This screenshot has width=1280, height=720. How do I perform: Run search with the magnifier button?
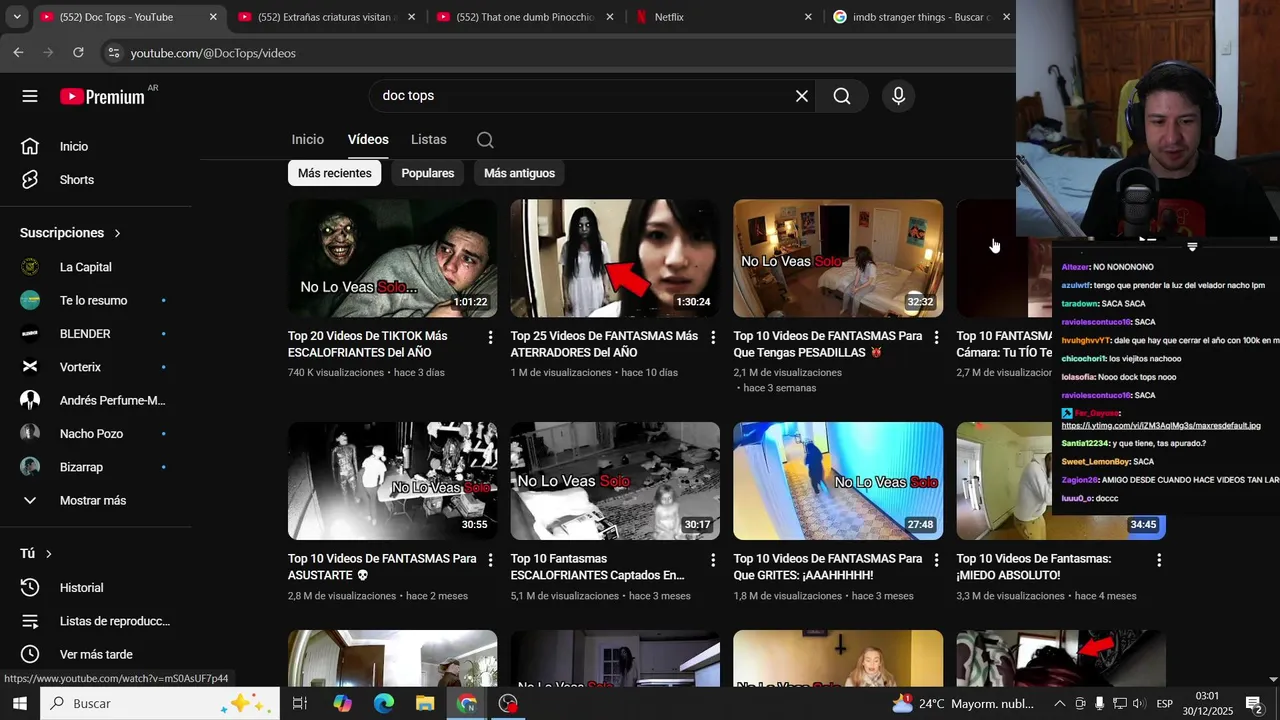842,96
